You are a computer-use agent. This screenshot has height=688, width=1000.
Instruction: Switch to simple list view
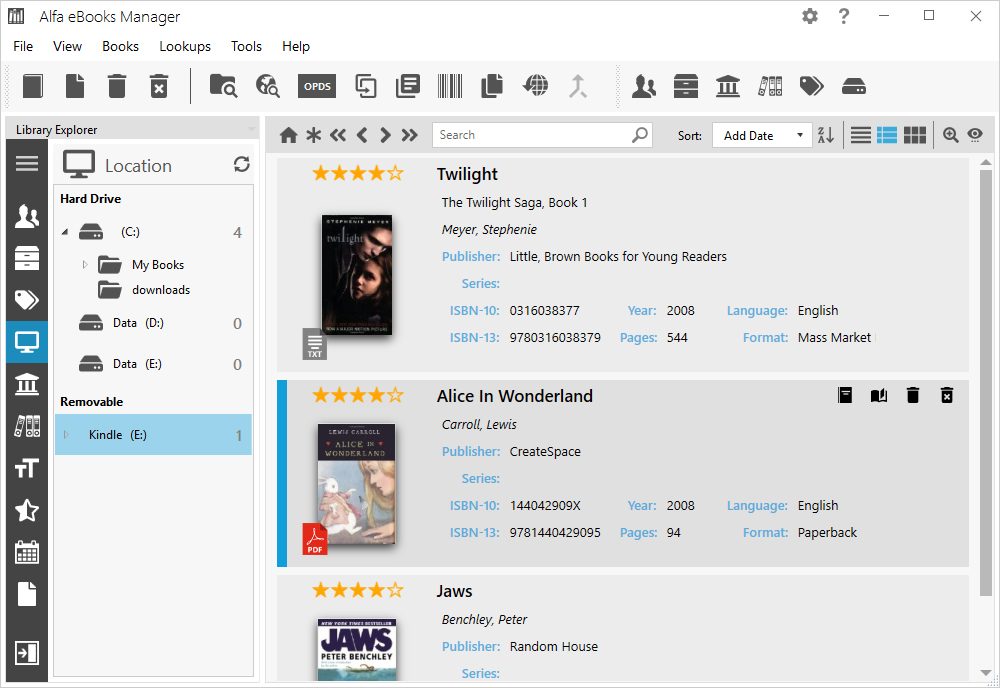pos(860,135)
